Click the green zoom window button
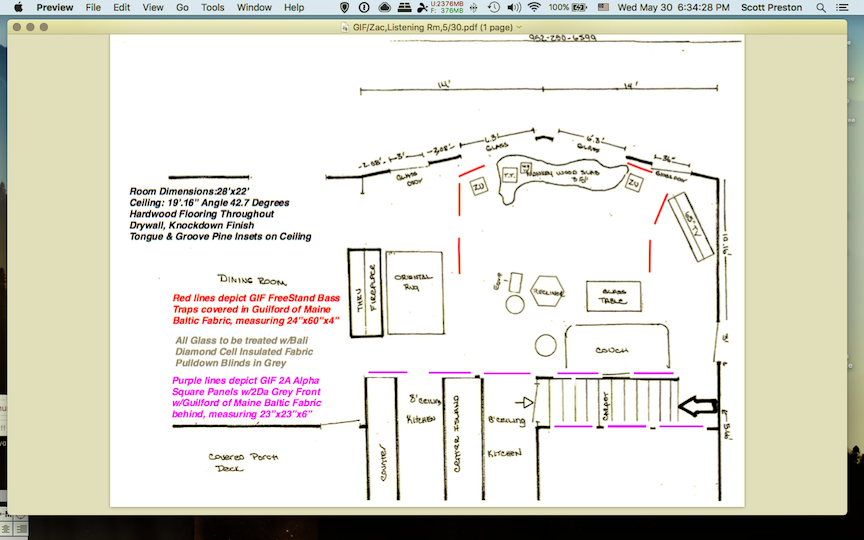 [x=44, y=27]
